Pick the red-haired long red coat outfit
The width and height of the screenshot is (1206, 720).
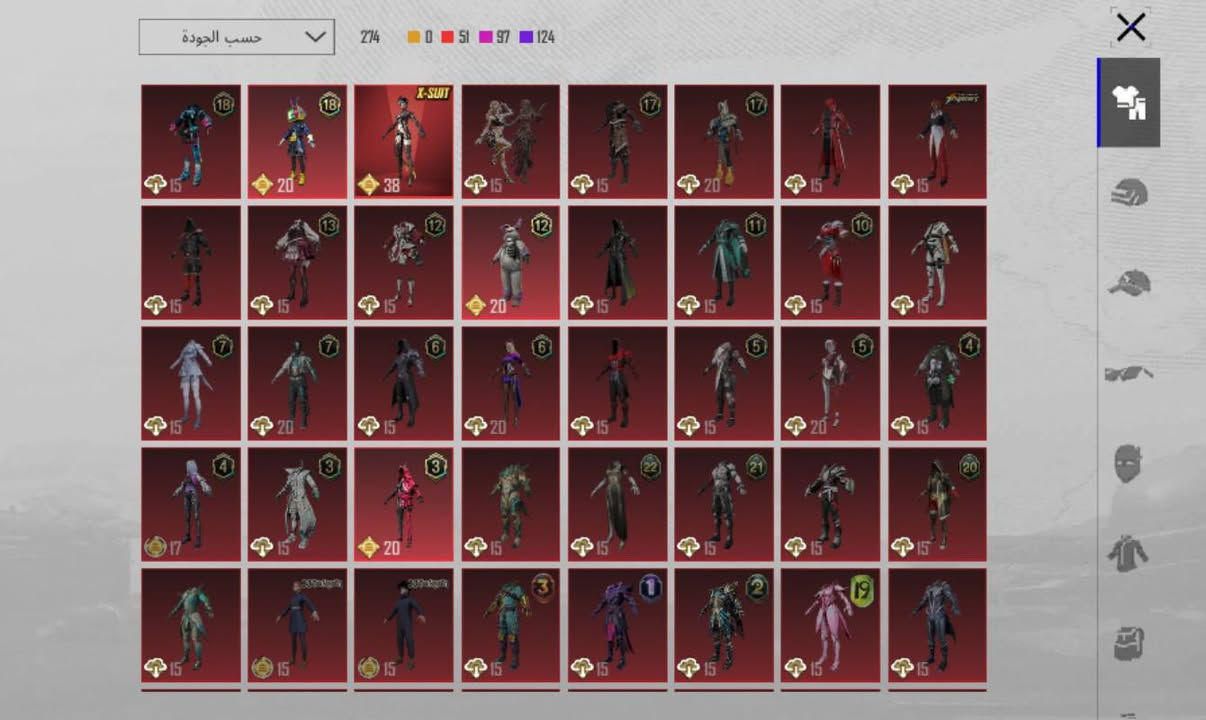click(x=831, y=141)
